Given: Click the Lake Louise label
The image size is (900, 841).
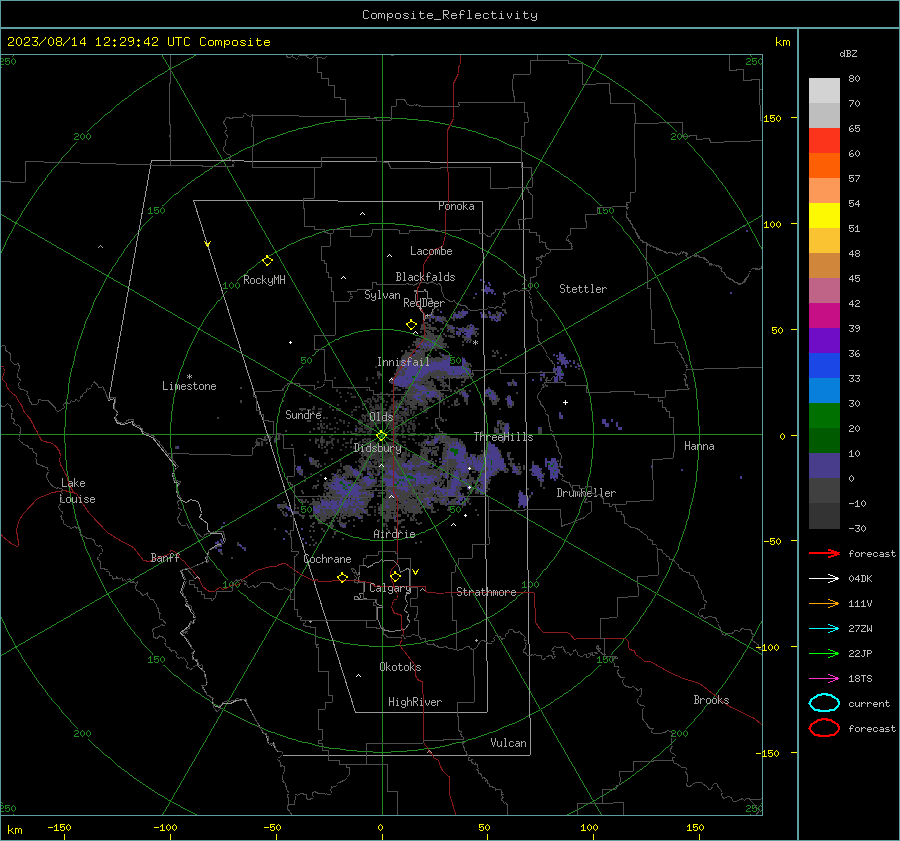Looking at the screenshot, I should (x=77, y=491).
